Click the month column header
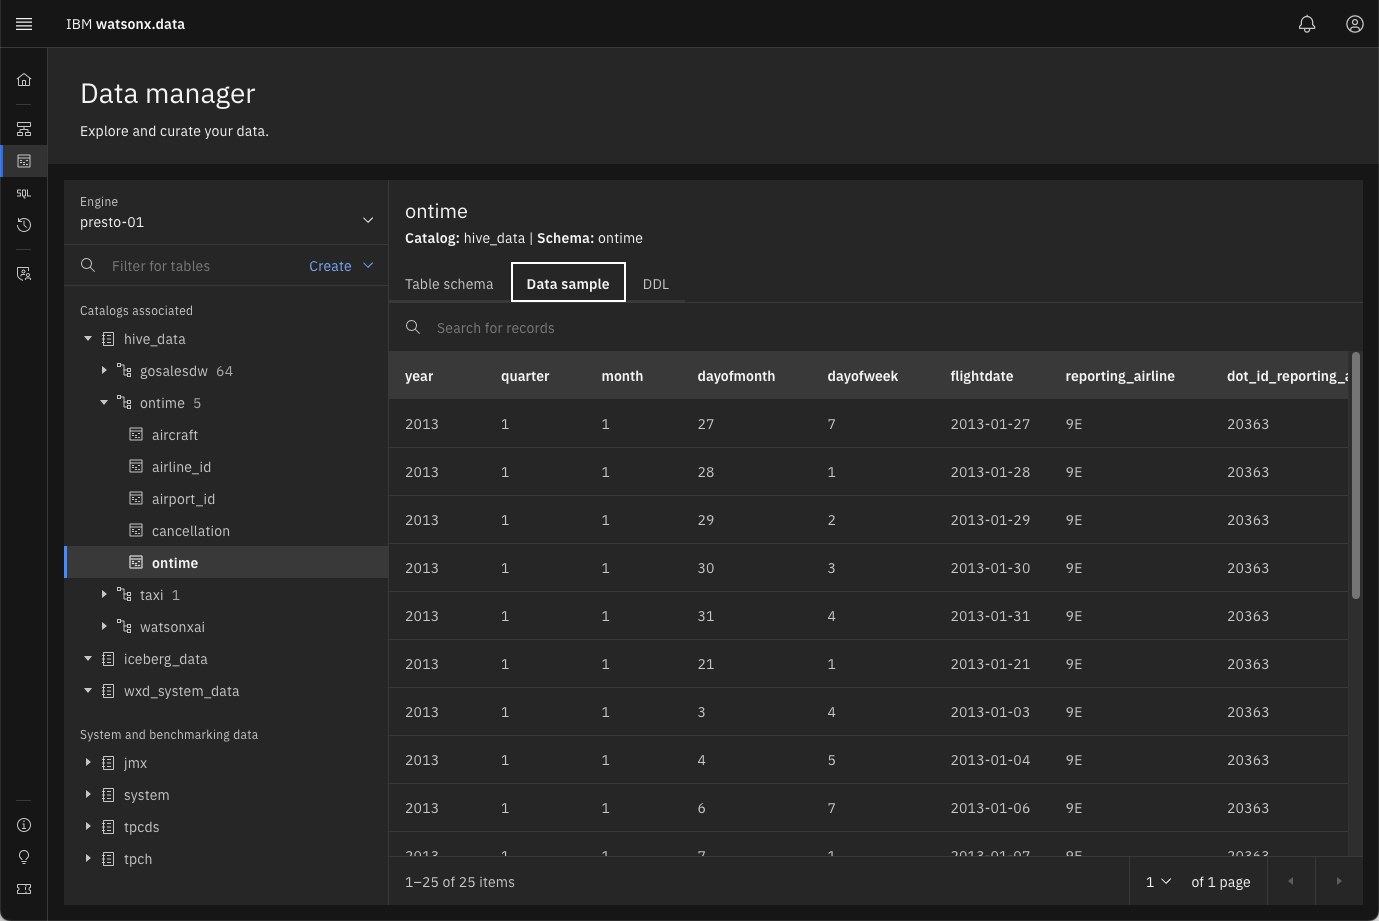This screenshot has width=1379, height=921. 622,376
